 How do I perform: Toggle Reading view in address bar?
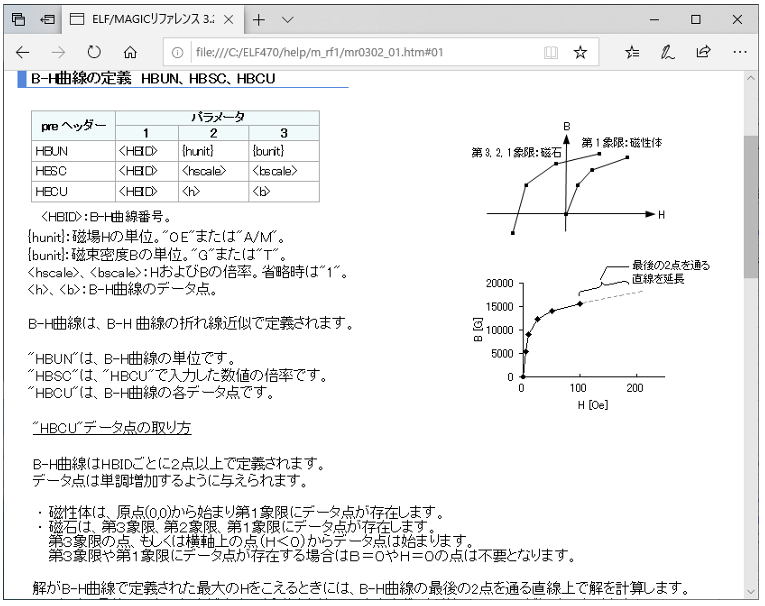point(550,52)
